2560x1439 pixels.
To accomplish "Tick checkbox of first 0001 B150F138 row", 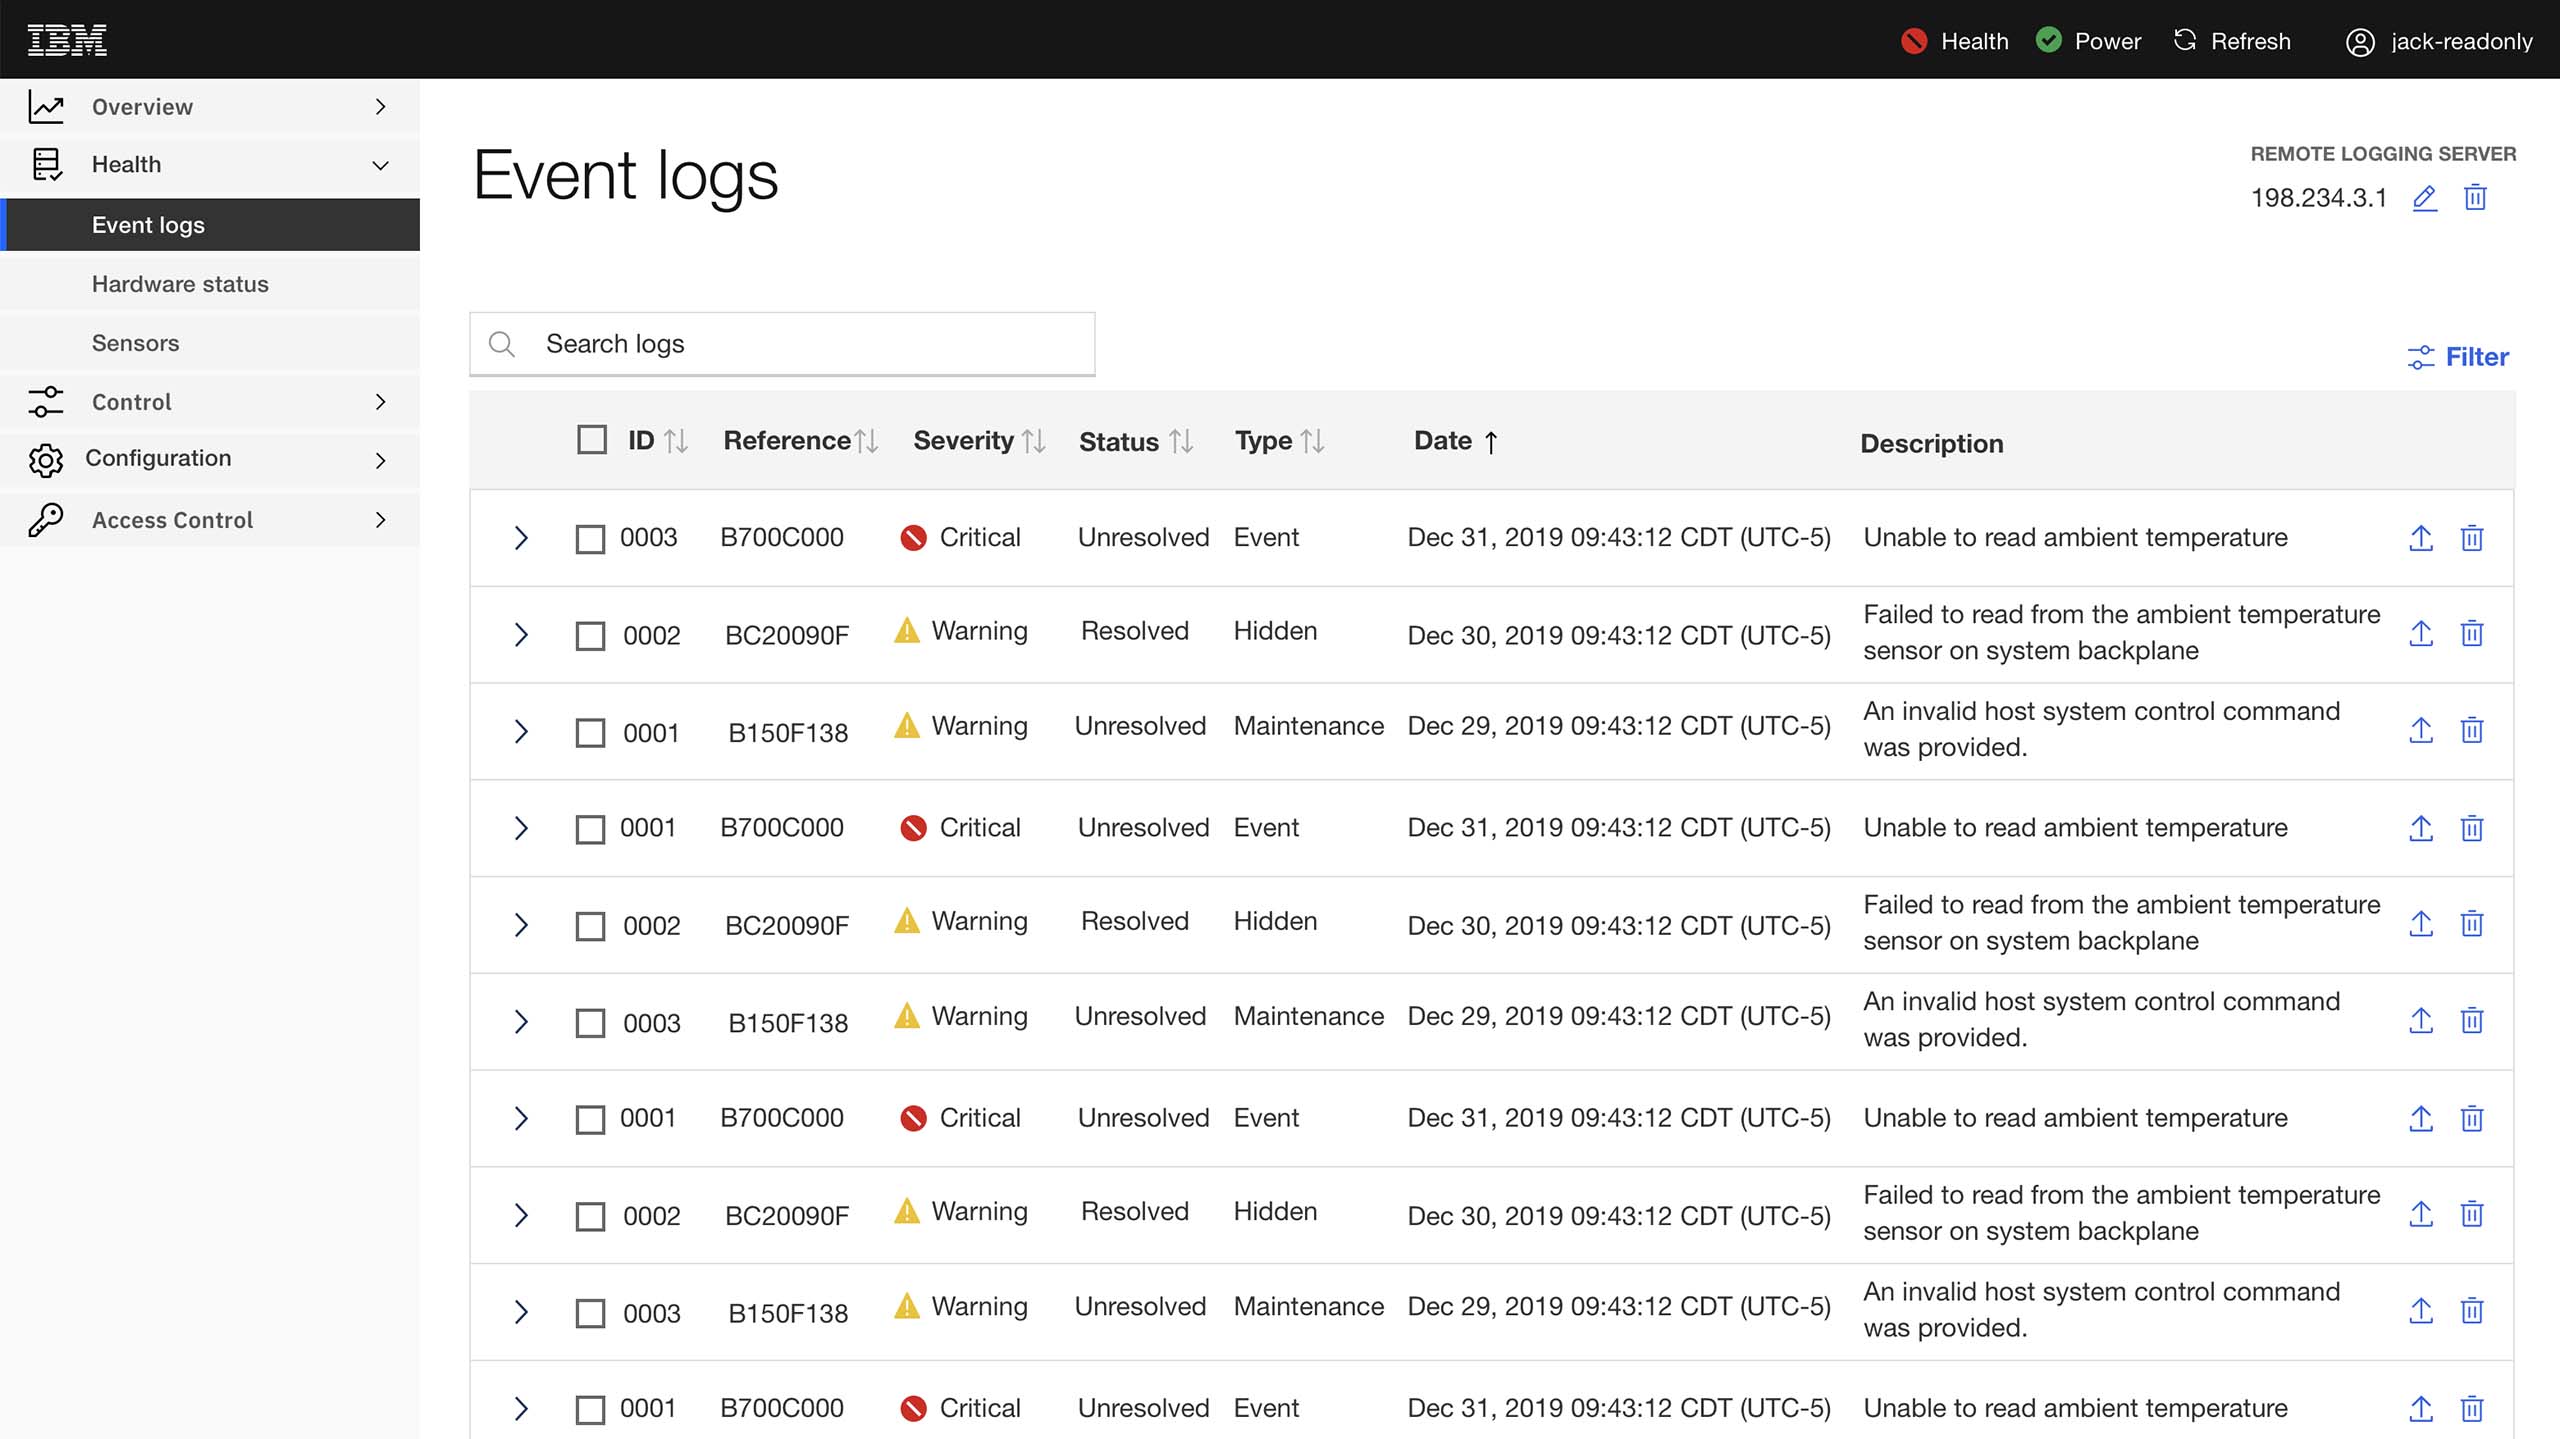I will pyautogui.click(x=590, y=733).
